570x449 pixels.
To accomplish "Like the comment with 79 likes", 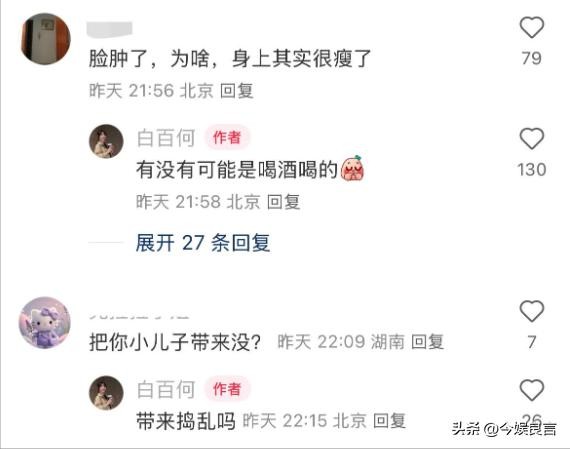I will click(531, 27).
